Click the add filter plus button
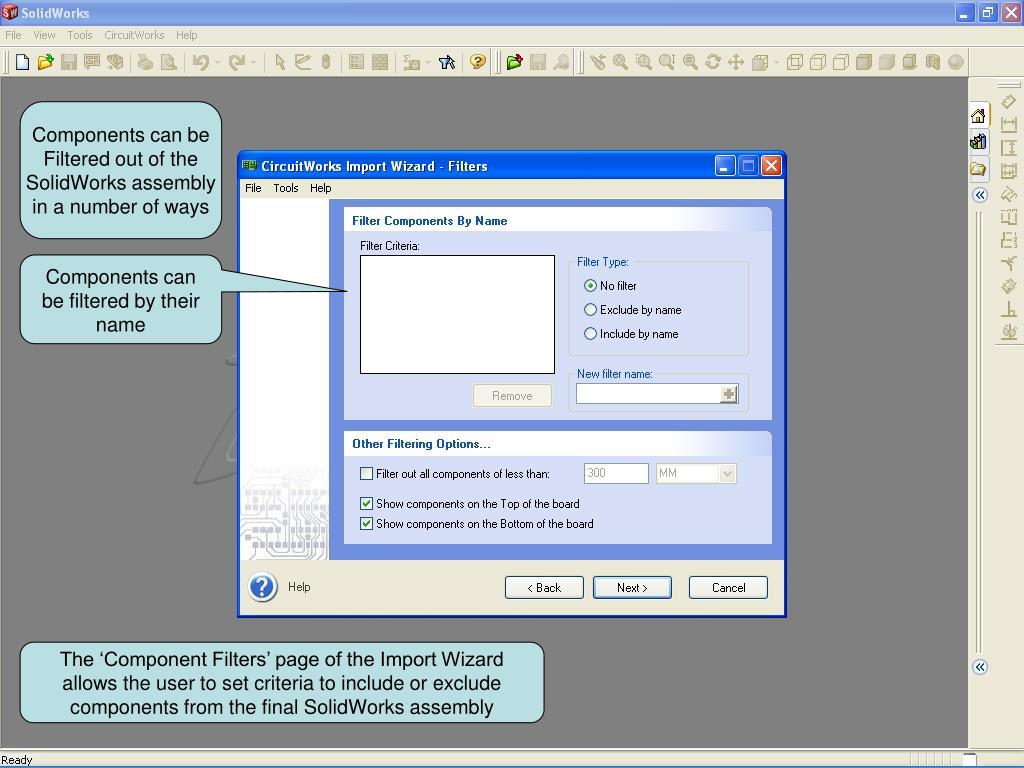The width and height of the screenshot is (1024, 768). (x=729, y=394)
